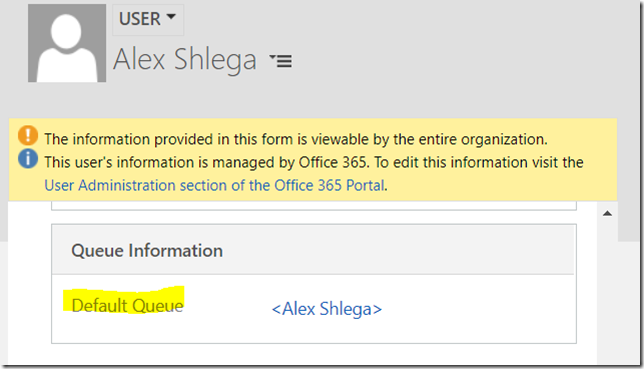Click the partially visible section above Queue Information
Screen dimensions: 644x369
[314, 205]
